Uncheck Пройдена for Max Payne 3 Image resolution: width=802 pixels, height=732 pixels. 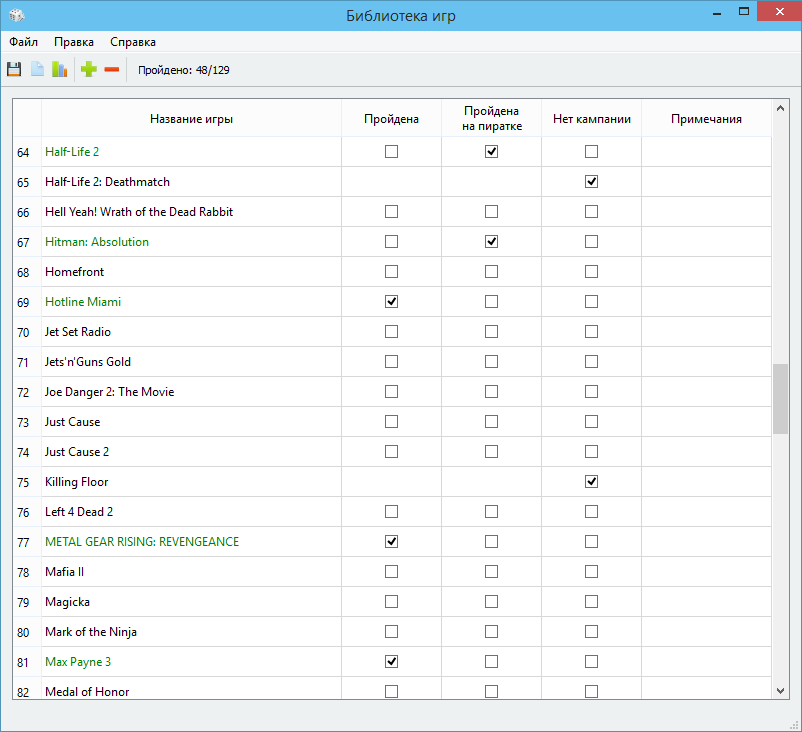(x=391, y=661)
